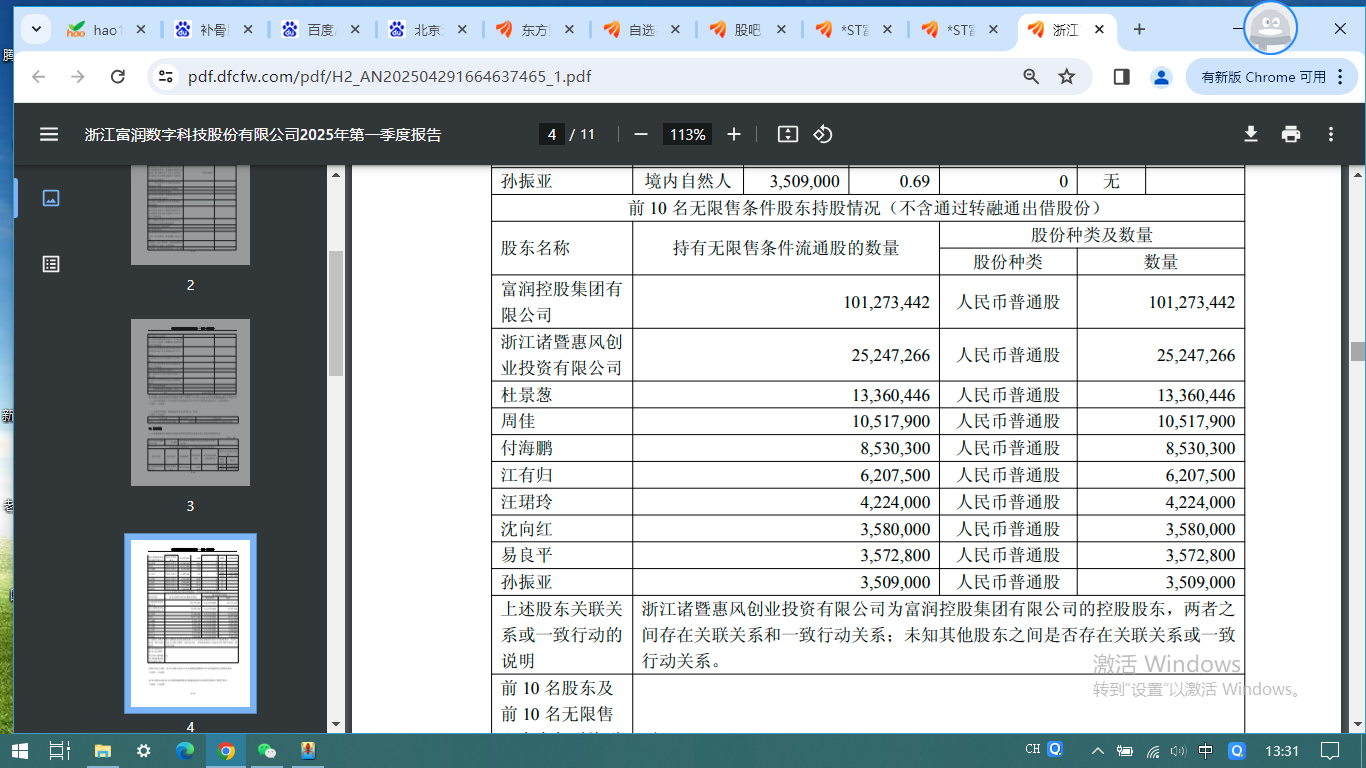Image resolution: width=1366 pixels, height=768 pixels.
Task: Close the 浙江 active tab
Action: coord(1099,30)
